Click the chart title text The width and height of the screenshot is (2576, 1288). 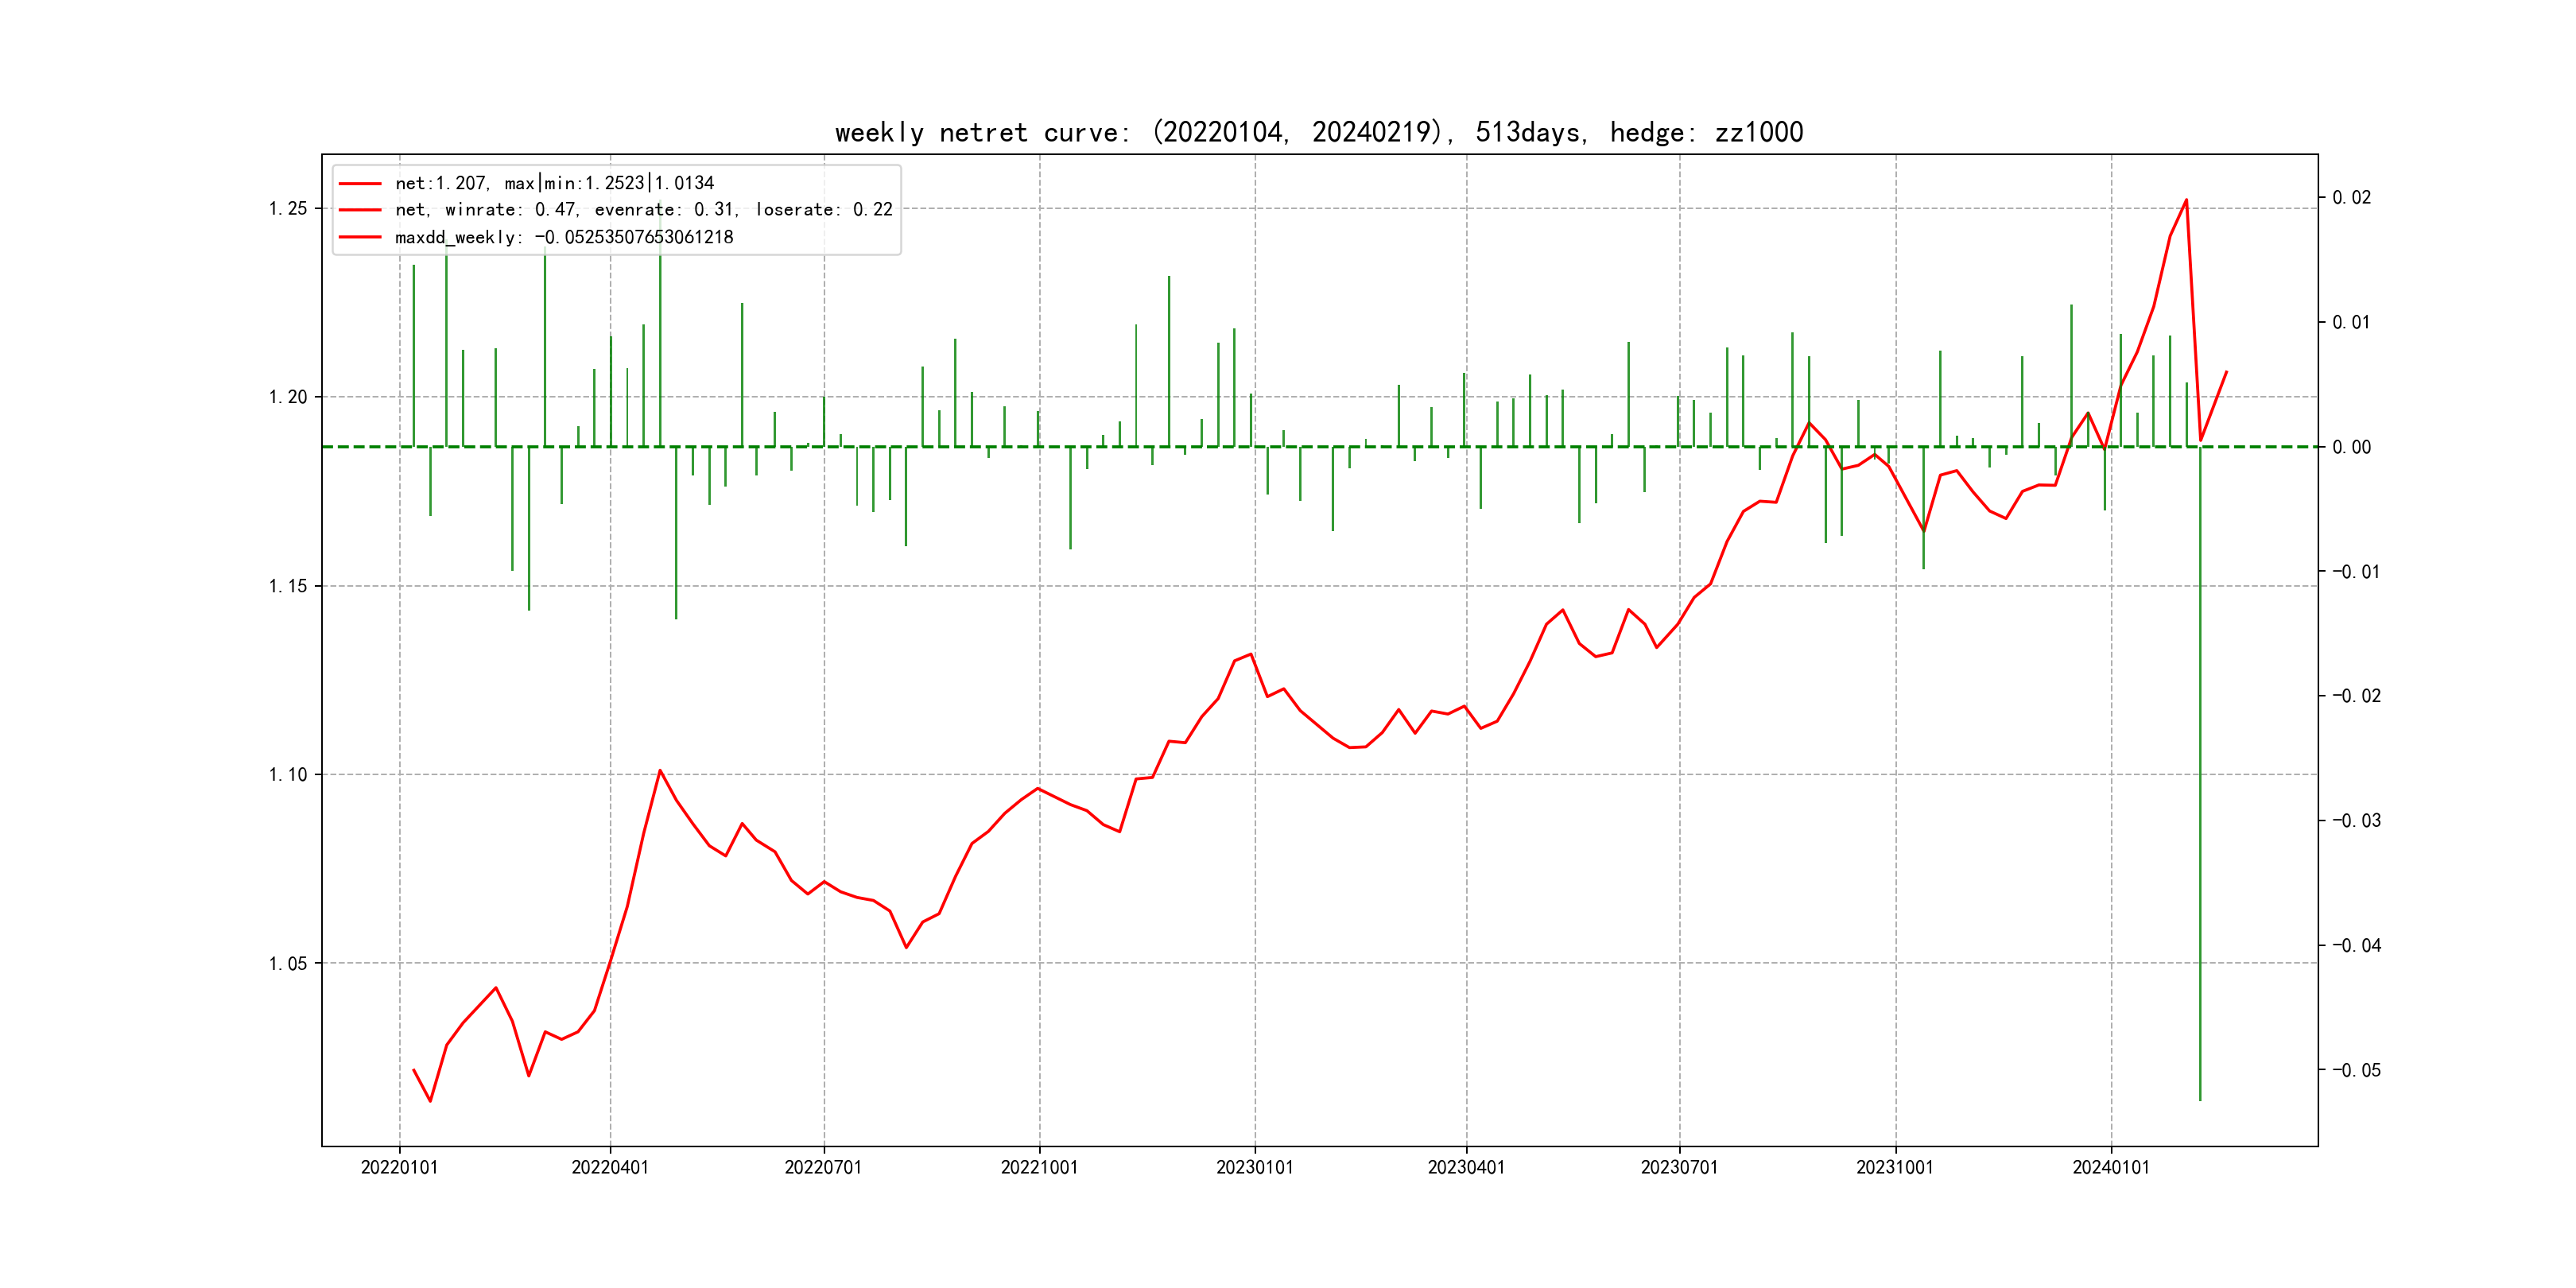1318,133
